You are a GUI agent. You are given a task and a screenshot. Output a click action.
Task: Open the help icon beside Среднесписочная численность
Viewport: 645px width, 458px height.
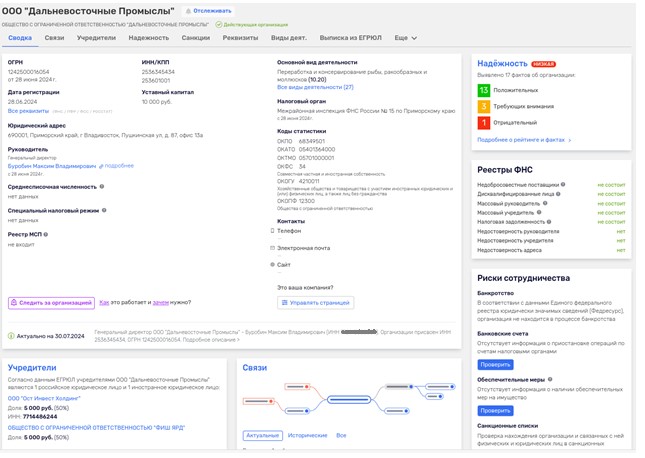102,186
